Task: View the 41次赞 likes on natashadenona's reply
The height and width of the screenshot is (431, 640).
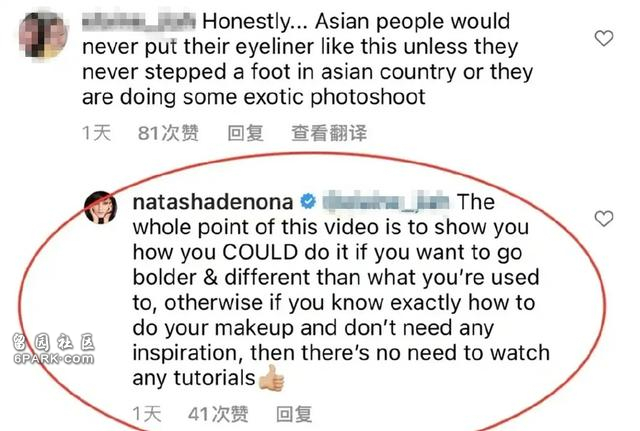Action: 218,414
